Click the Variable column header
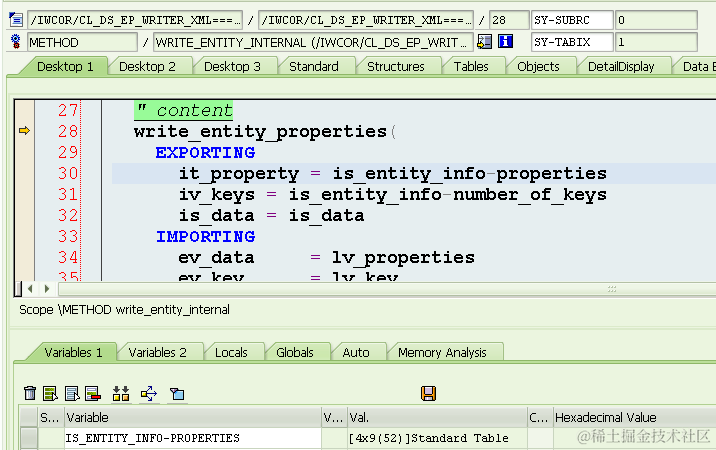Viewport: 716px width, 450px height. pos(193,417)
